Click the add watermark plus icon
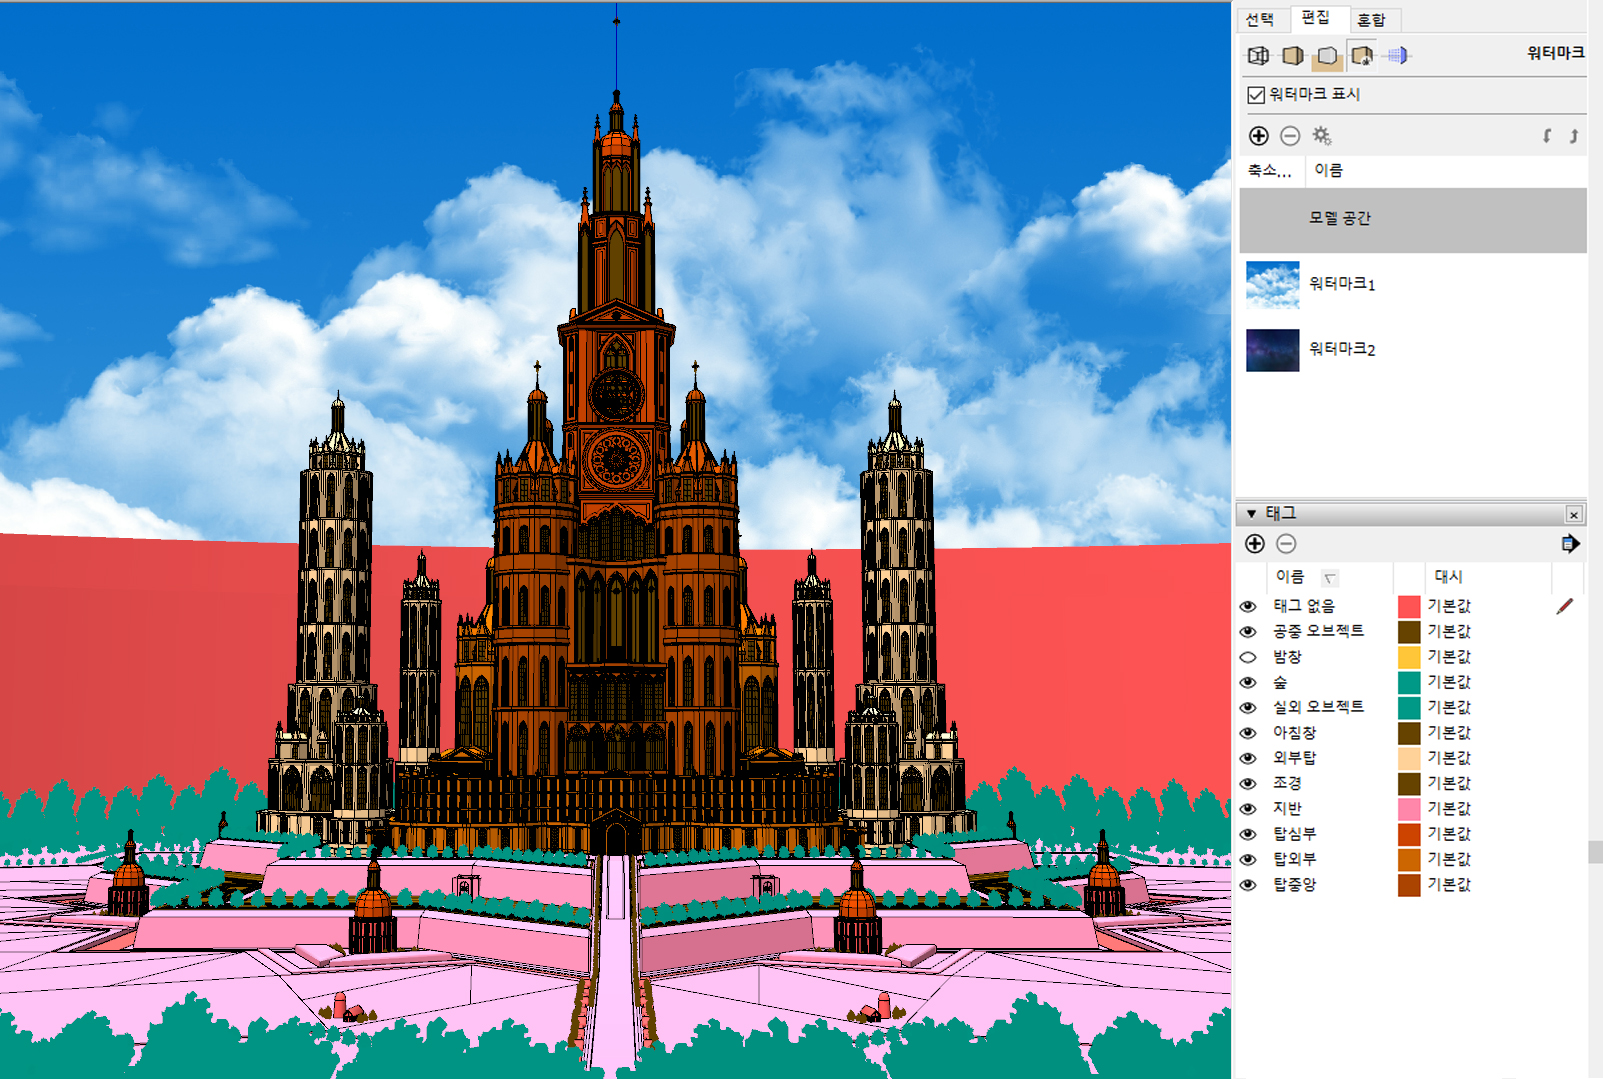1603x1079 pixels. (1258, 136)
